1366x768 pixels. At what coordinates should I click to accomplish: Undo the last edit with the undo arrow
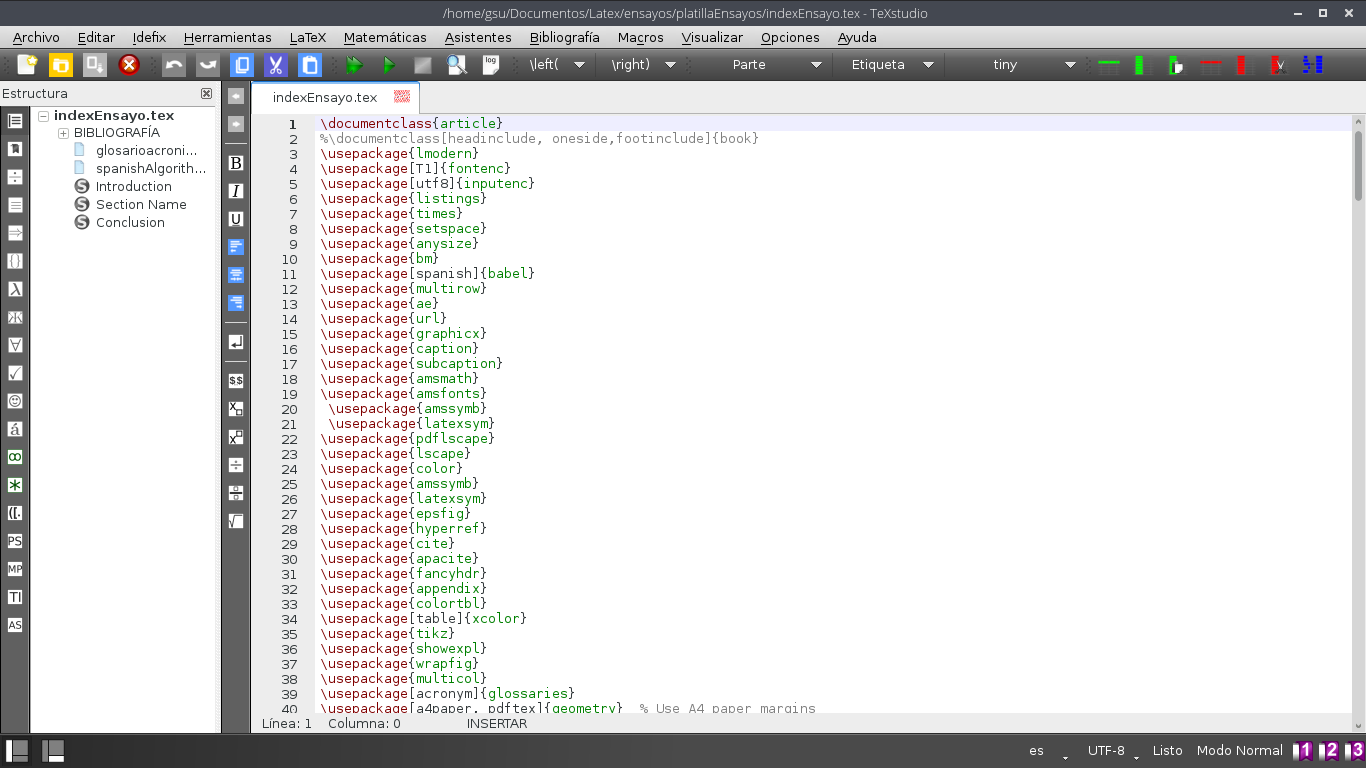172,64
